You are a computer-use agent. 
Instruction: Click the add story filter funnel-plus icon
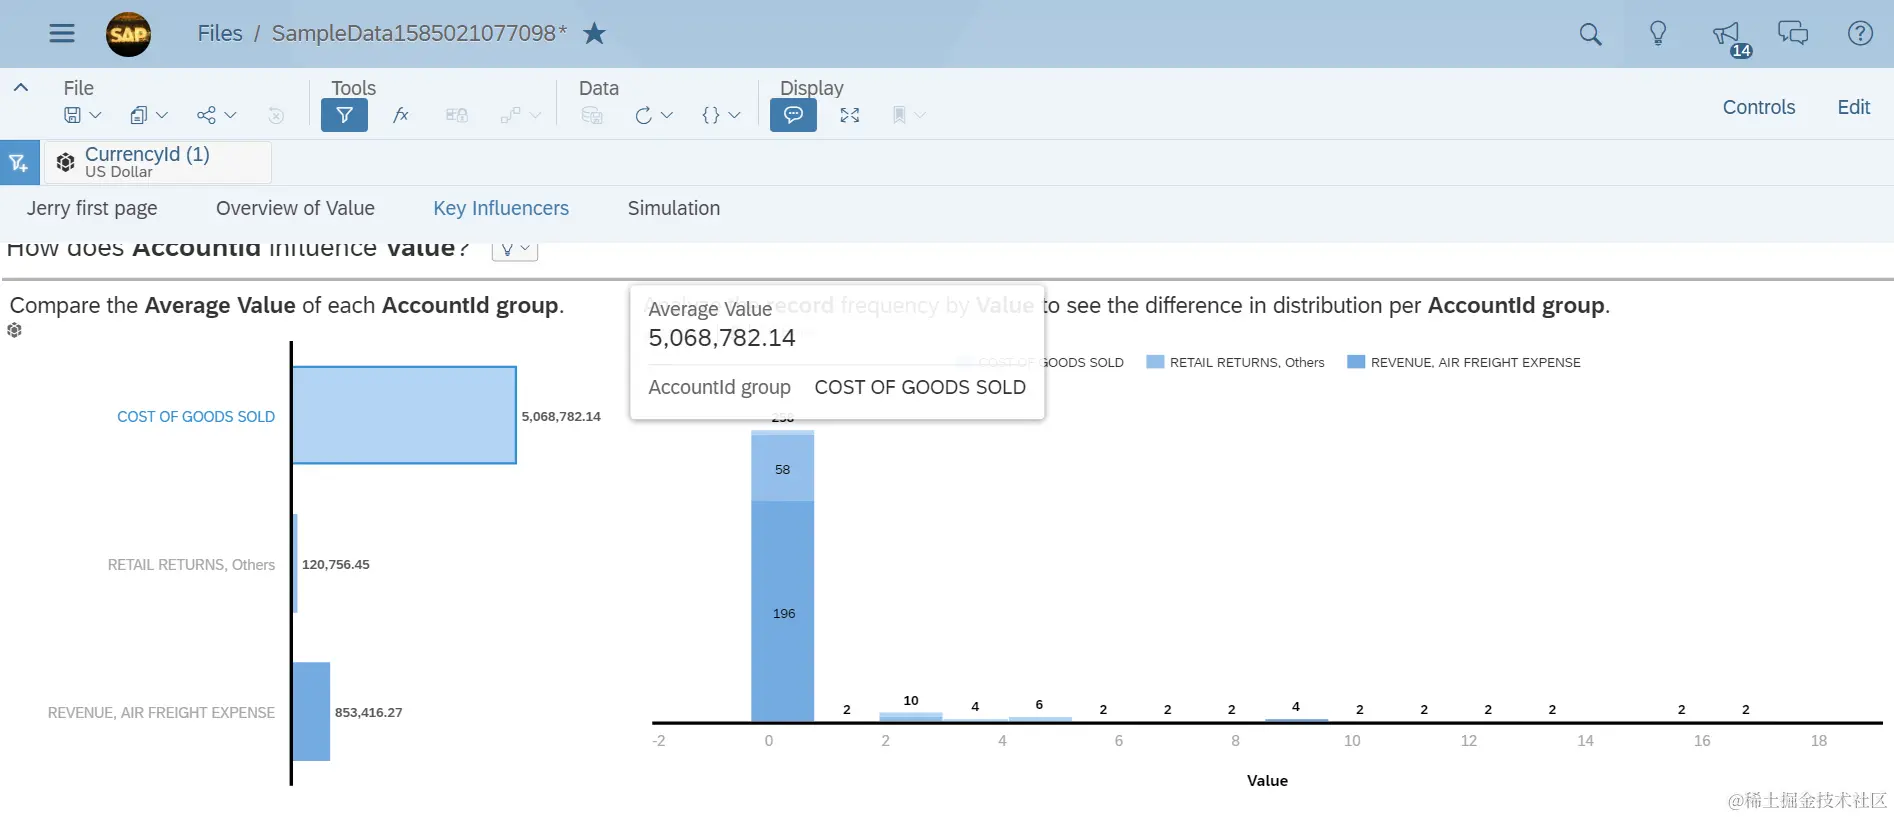tap(19, 162)
